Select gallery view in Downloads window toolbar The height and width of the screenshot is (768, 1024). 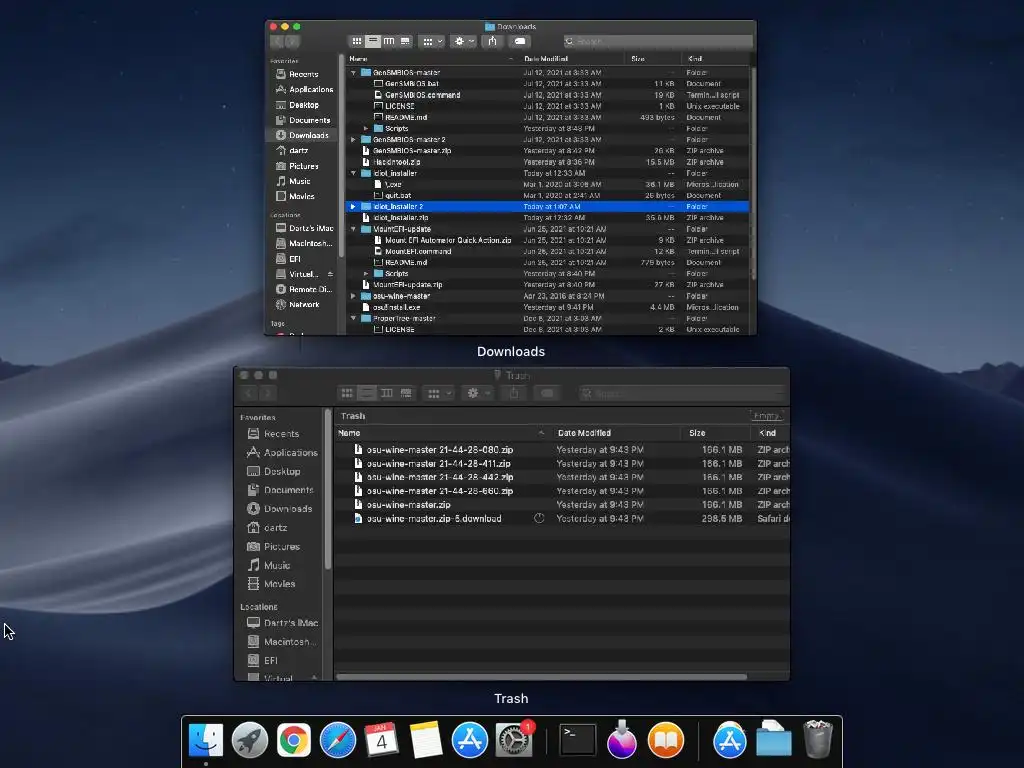[x=405, y=41]
